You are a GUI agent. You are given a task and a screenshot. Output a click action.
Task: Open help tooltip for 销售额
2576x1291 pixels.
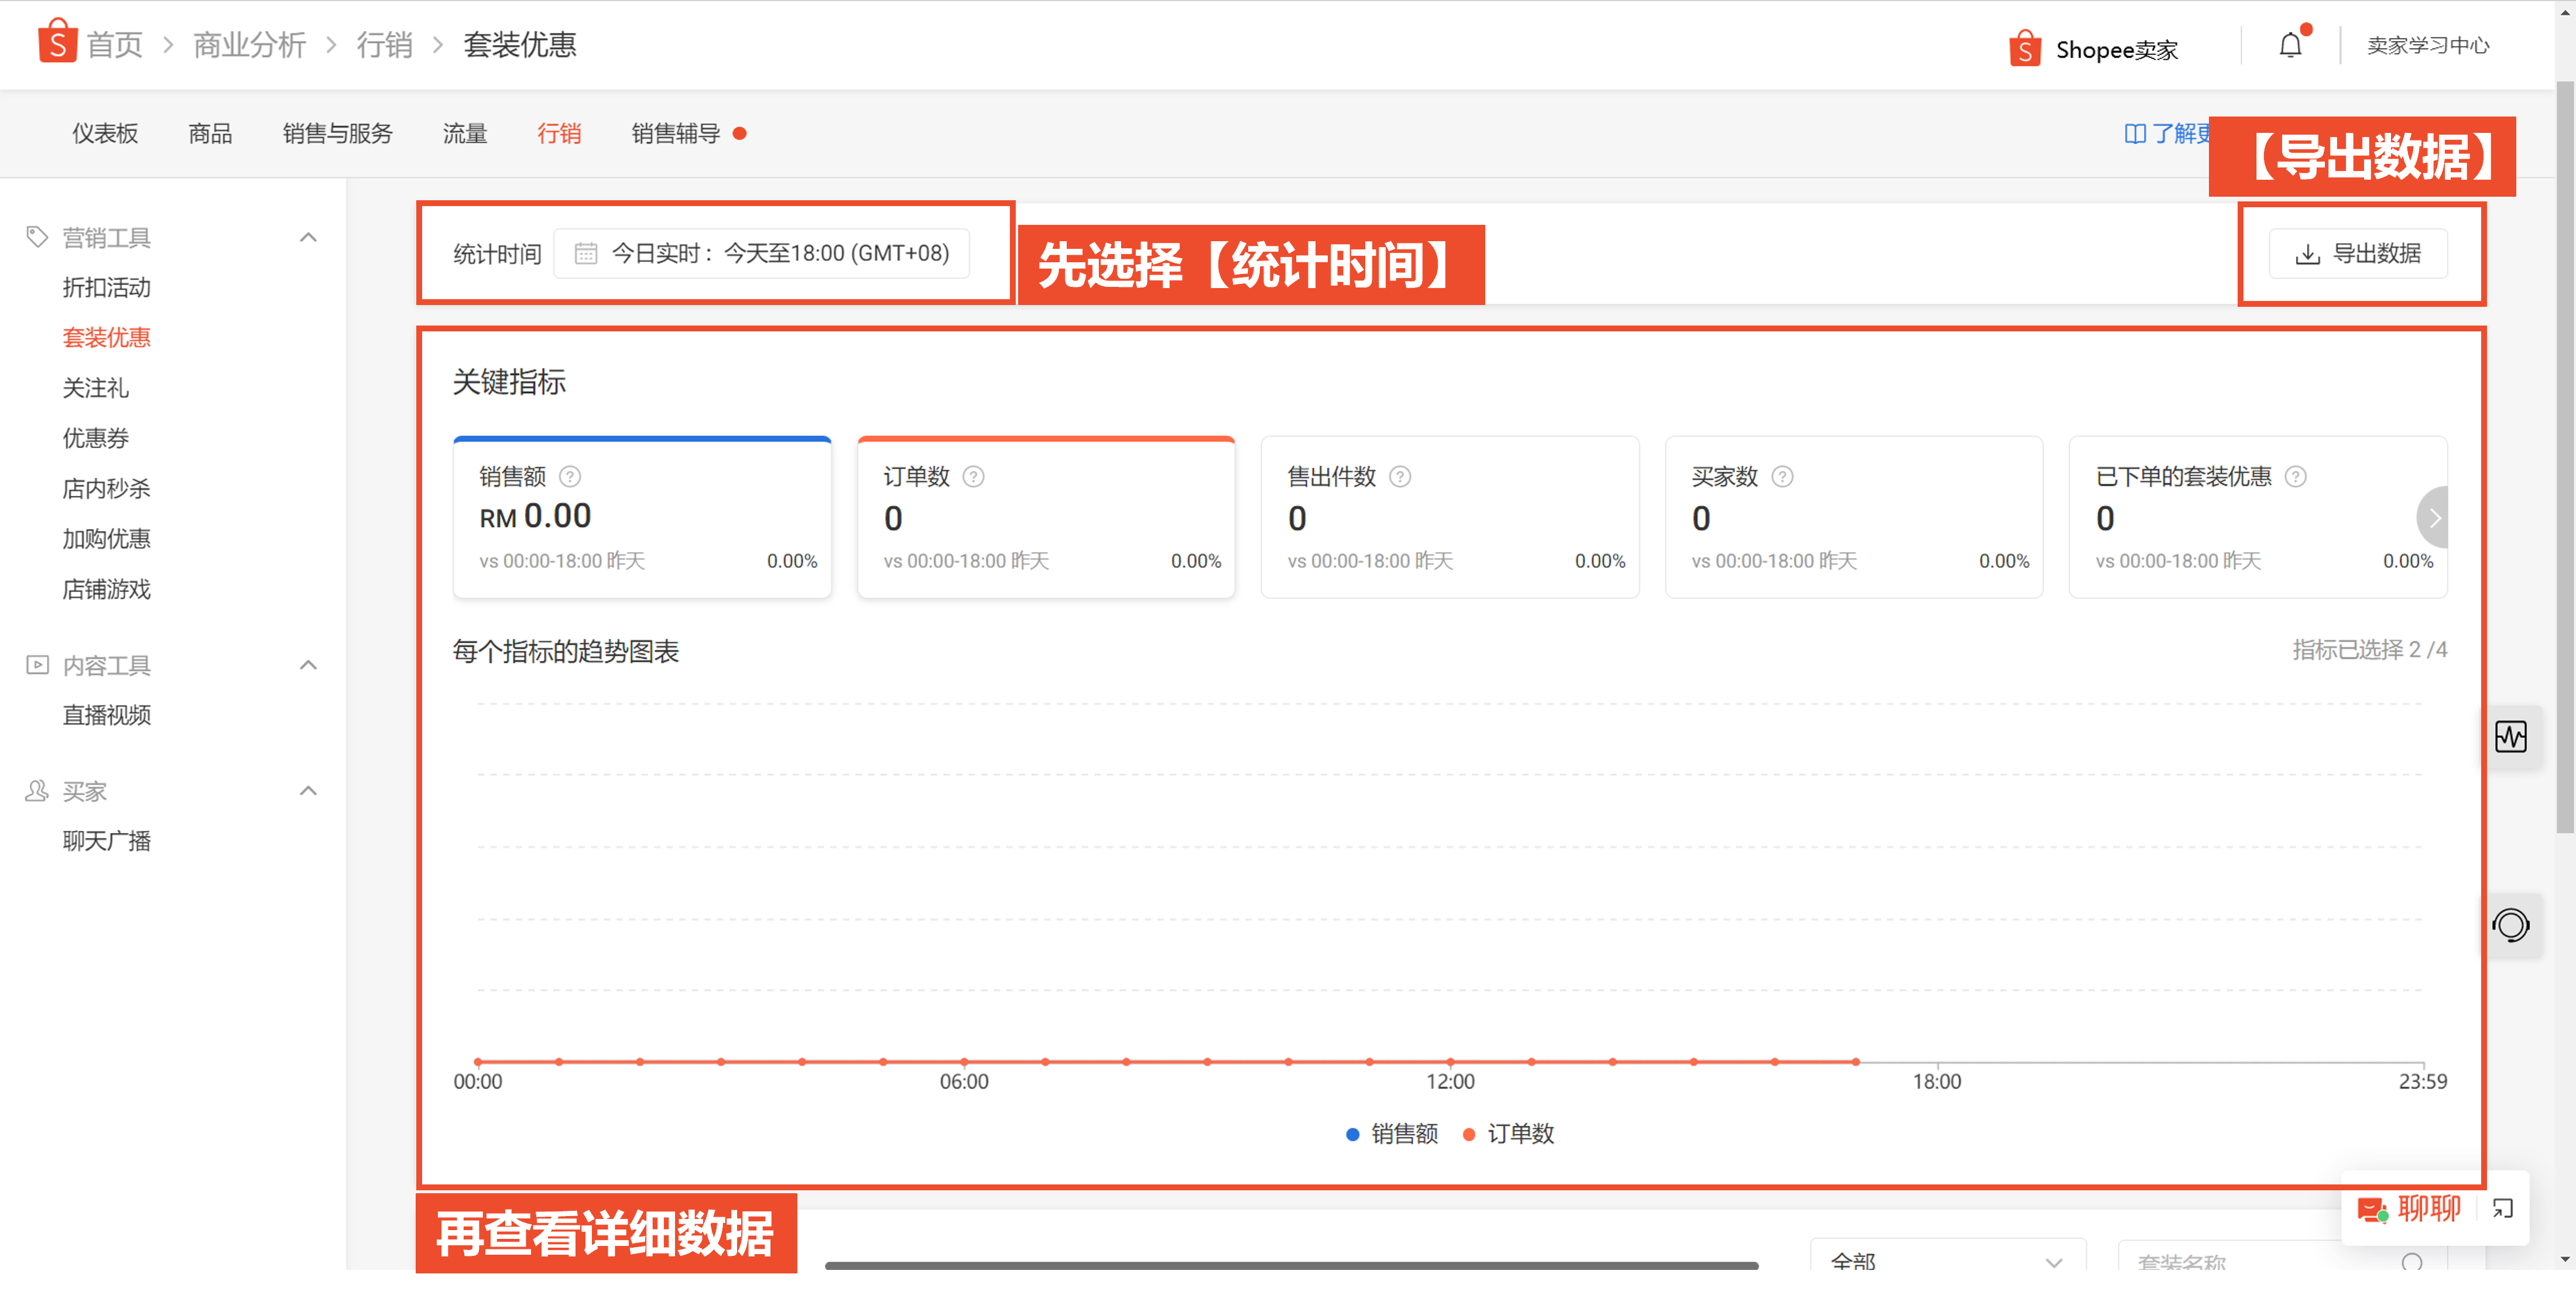tap(570, 476)
